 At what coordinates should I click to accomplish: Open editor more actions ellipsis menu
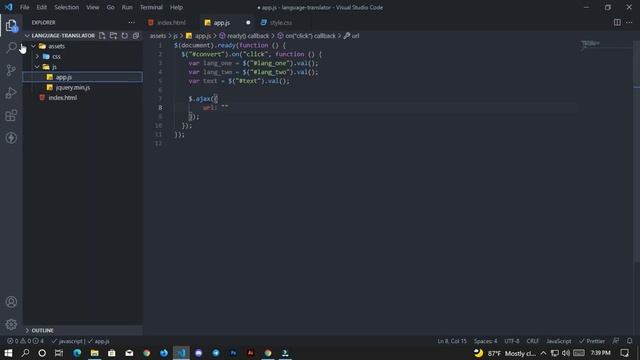click(x=629, y=23)
